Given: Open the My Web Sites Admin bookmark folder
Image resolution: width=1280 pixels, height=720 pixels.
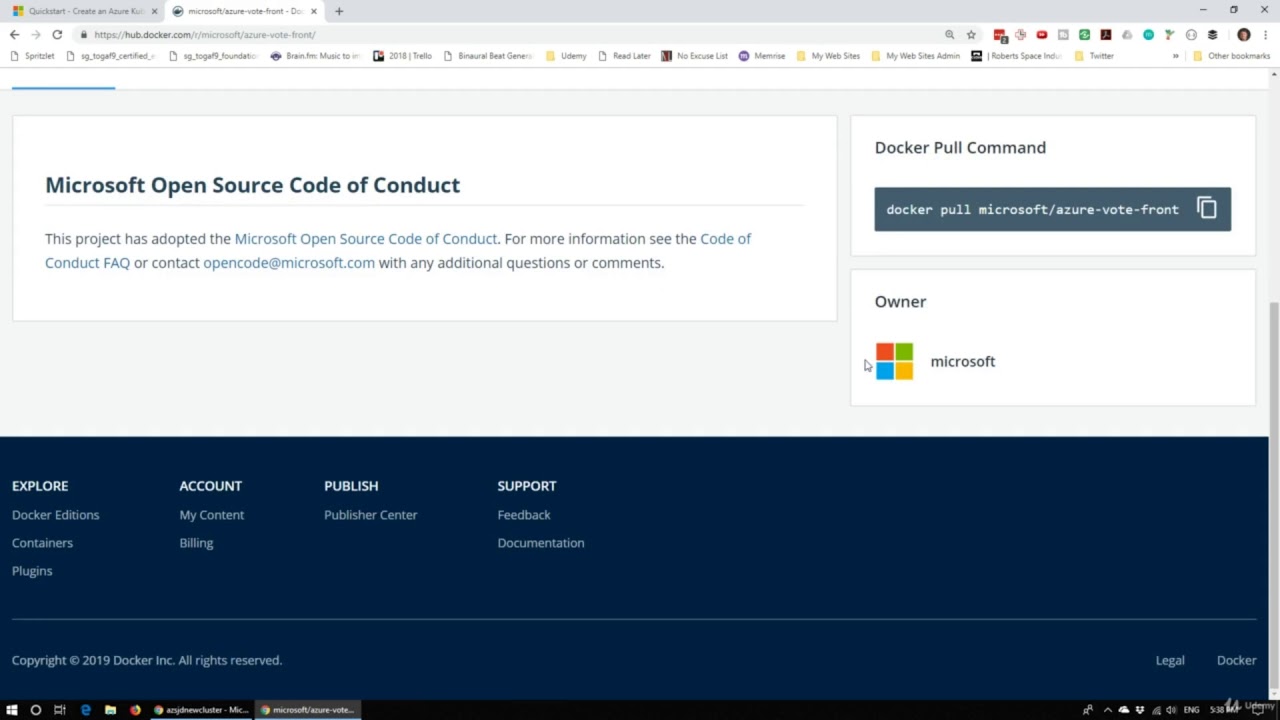Looking at the screenshot, I should (x=916, y=56).
